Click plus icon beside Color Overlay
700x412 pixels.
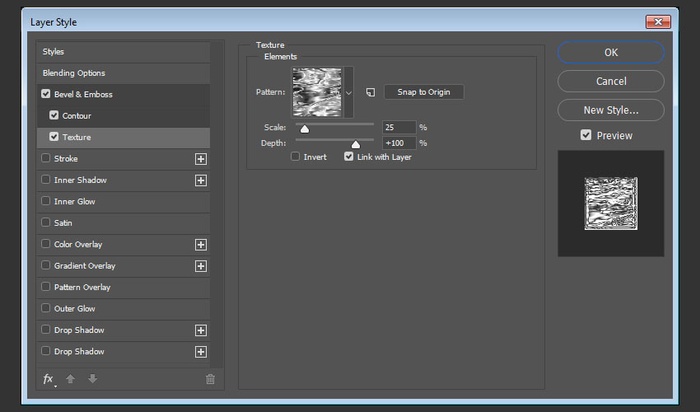pyautogui.click(x=200, y=245)
